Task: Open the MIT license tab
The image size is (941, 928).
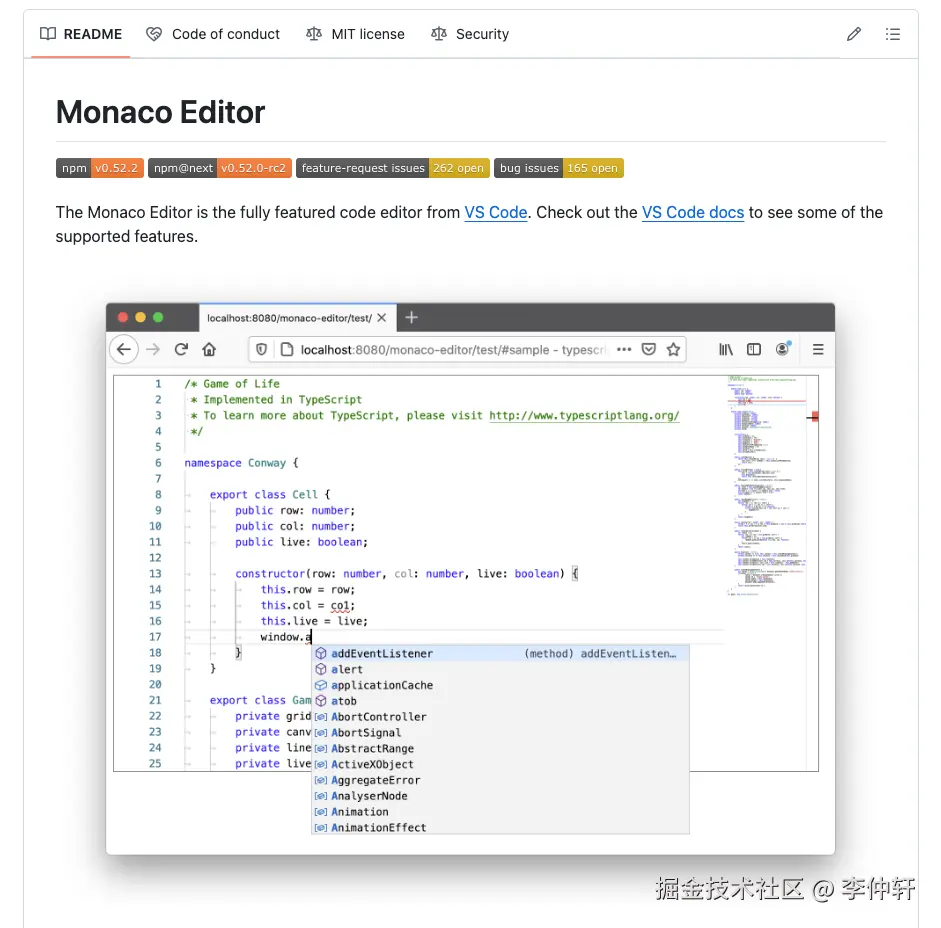Action: coord(355,34)
